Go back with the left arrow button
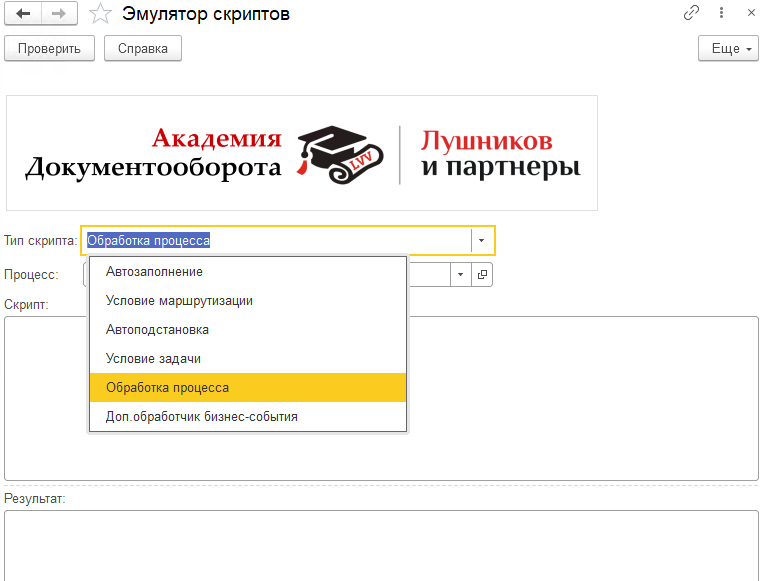 tap(23, 13)
